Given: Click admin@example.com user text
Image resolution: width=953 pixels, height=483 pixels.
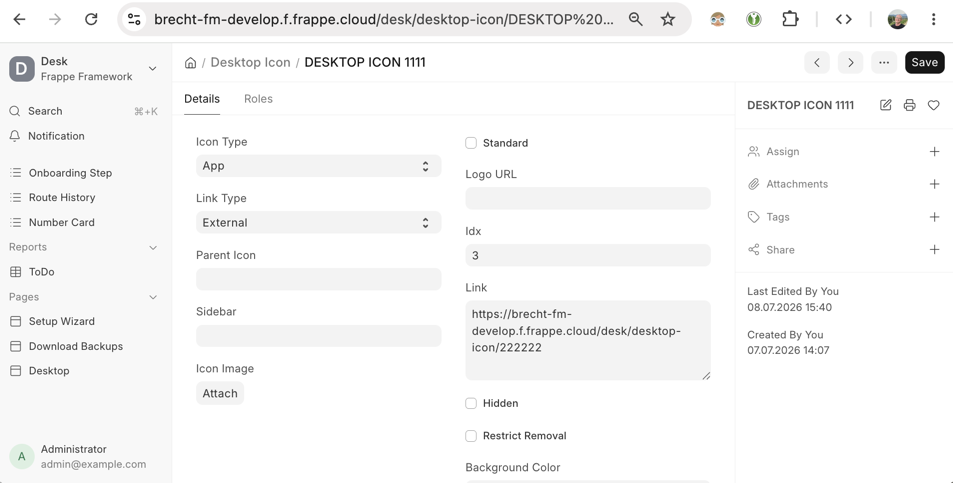Looking at the screenshot, I should tap(94, 464).
